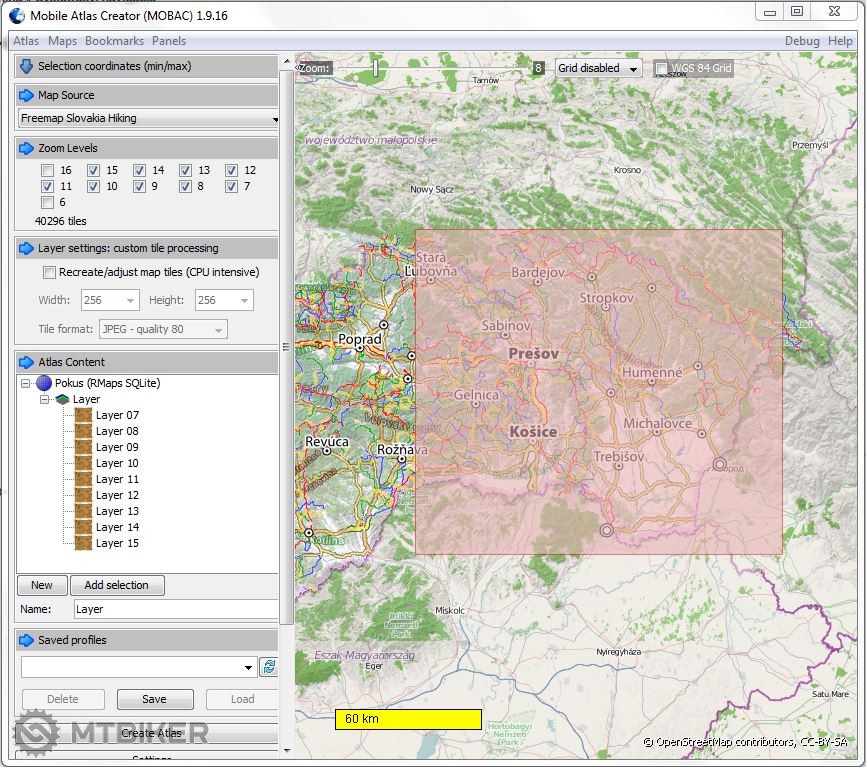
Task: Enable zoom level 16 checkbox
Action: [47, 171]
